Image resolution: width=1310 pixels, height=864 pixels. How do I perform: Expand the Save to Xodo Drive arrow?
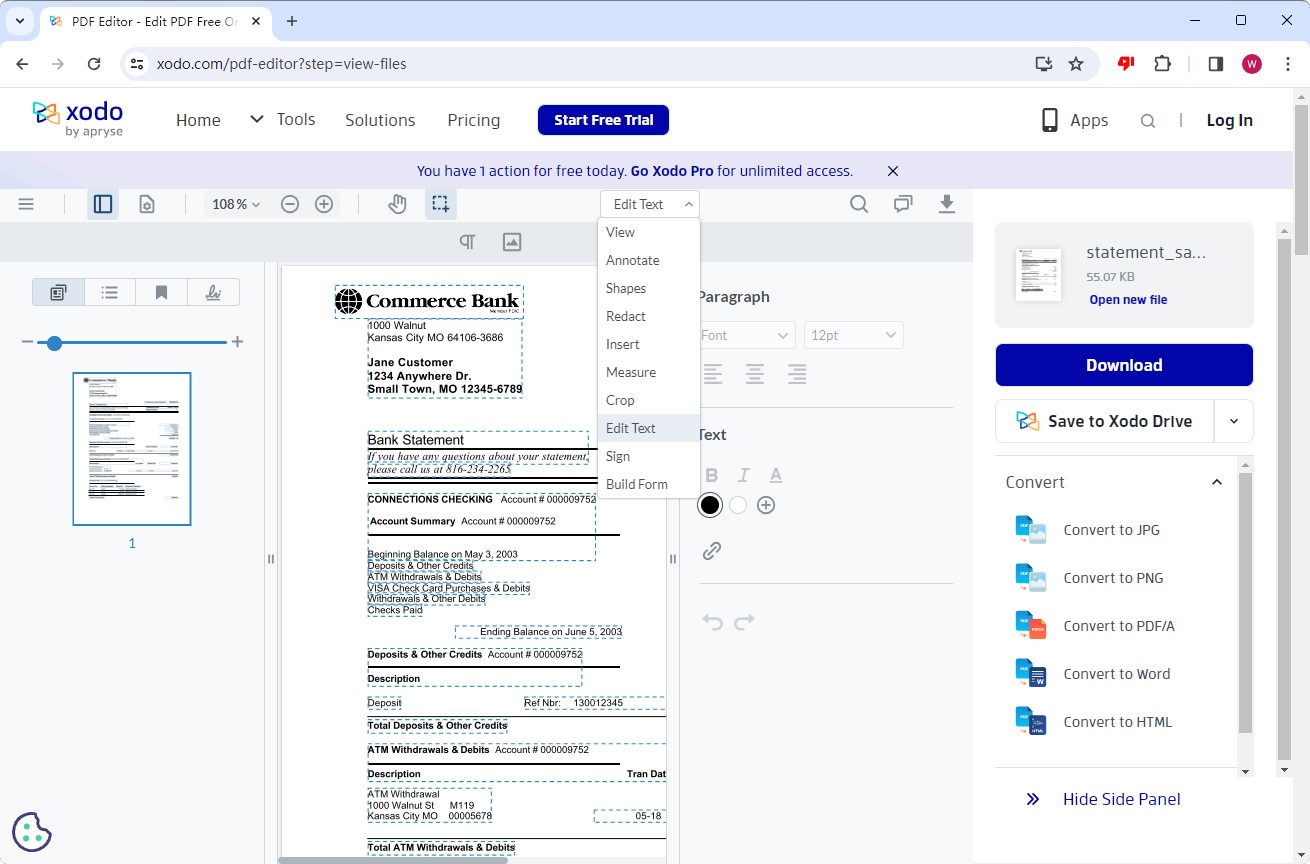point(1234,421)
